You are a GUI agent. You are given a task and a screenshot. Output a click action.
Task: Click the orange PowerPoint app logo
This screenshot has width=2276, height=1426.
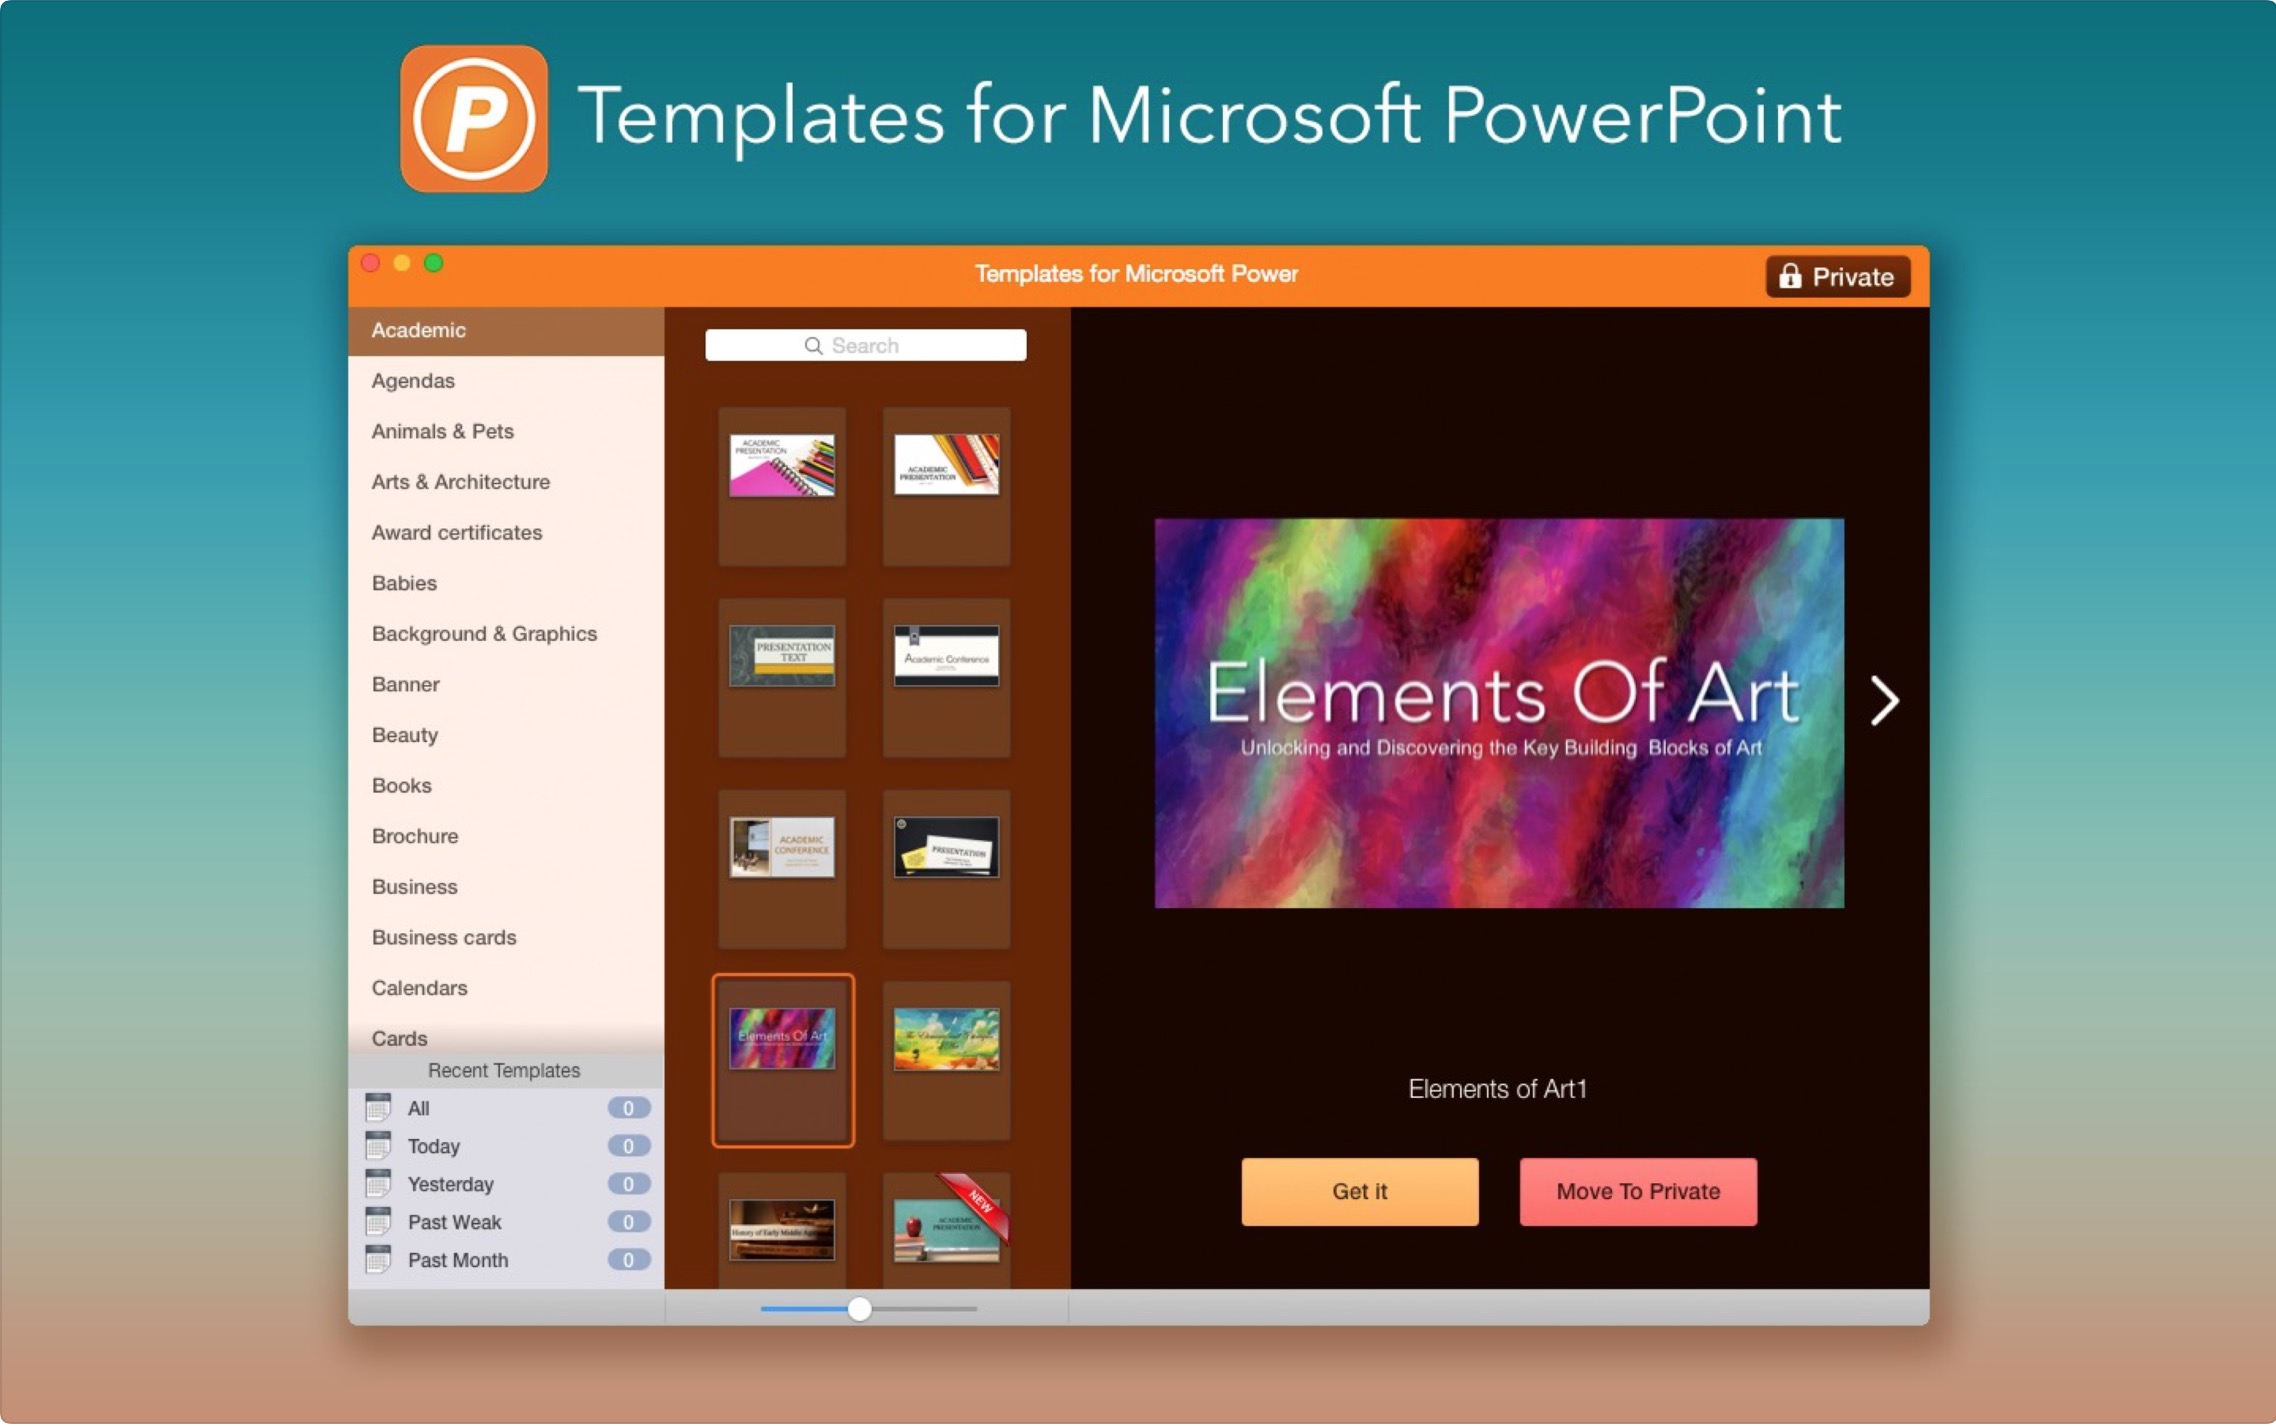[473, 118]
